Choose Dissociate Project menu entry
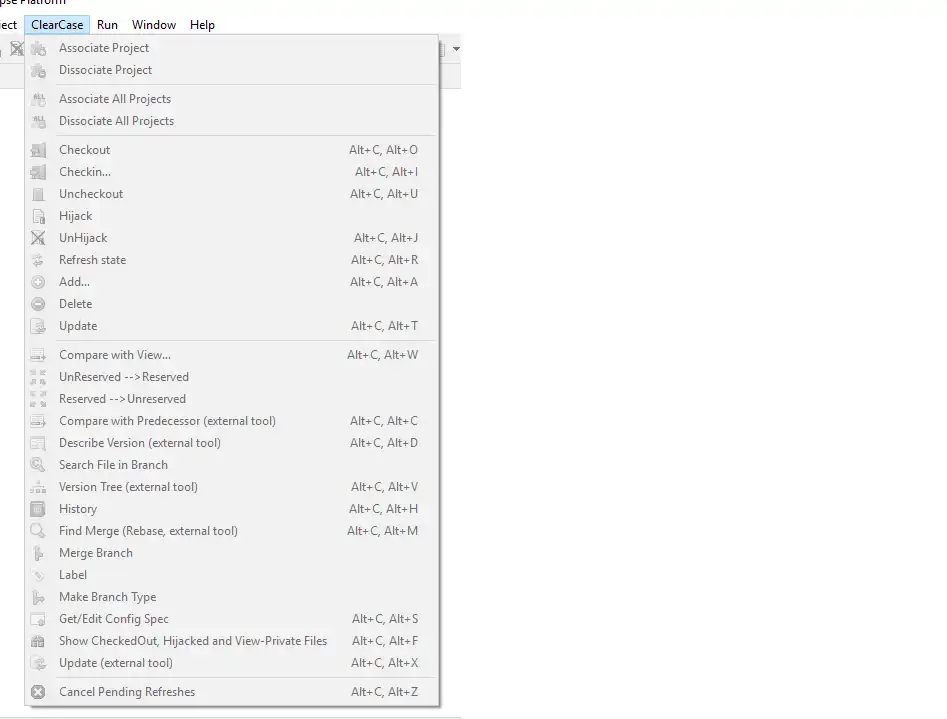This screenshot has width=947, height=719. pyautogui.click(x=231, y=70)
